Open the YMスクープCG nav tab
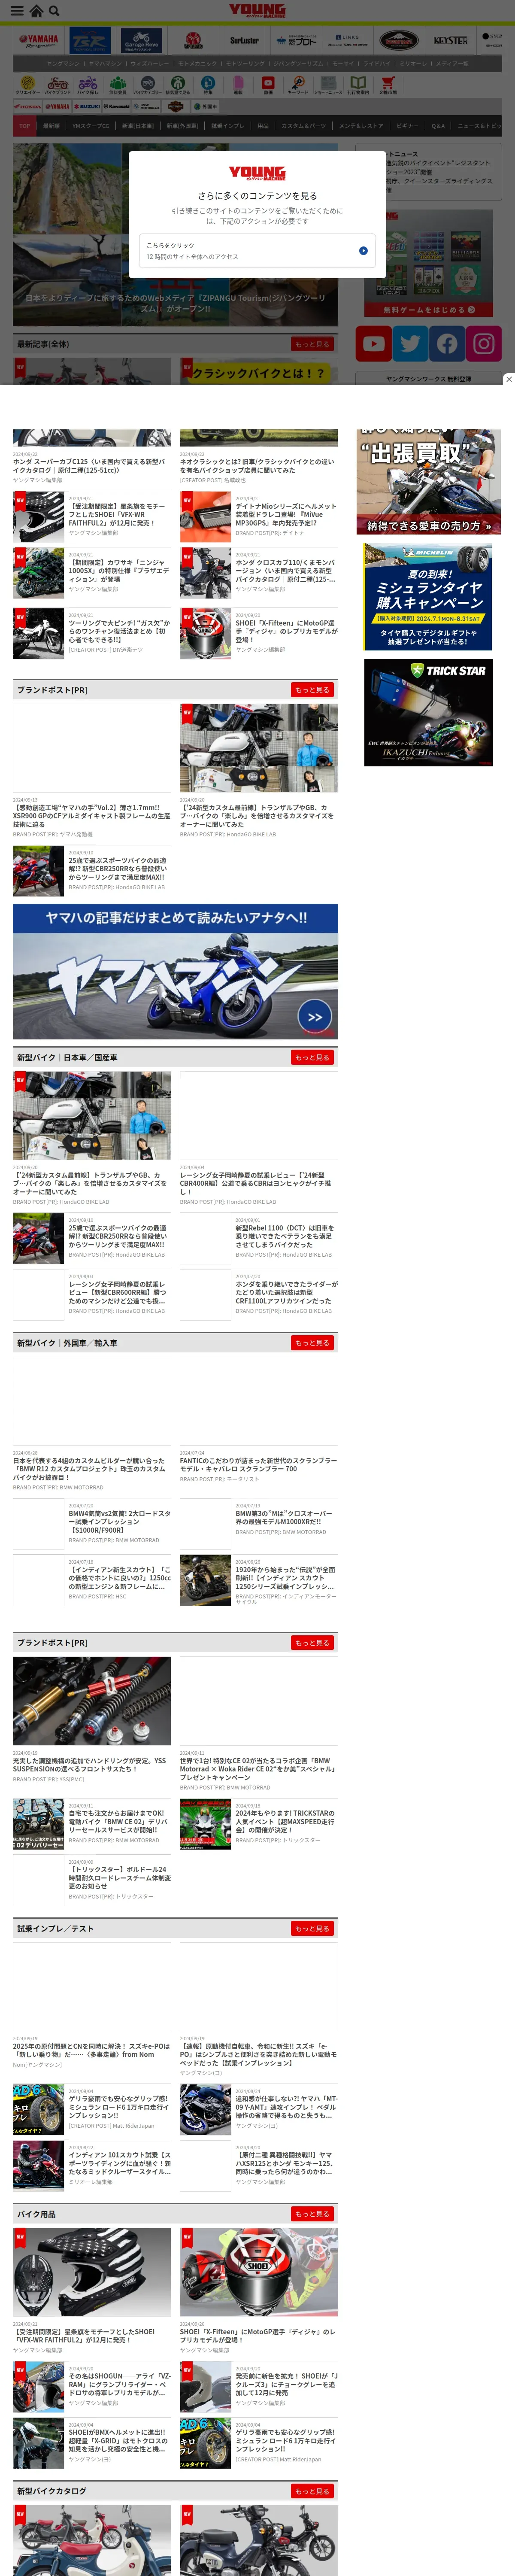The width and height of the screenshot is (515, 2576). pyautogui.click(x=91, y=126)
